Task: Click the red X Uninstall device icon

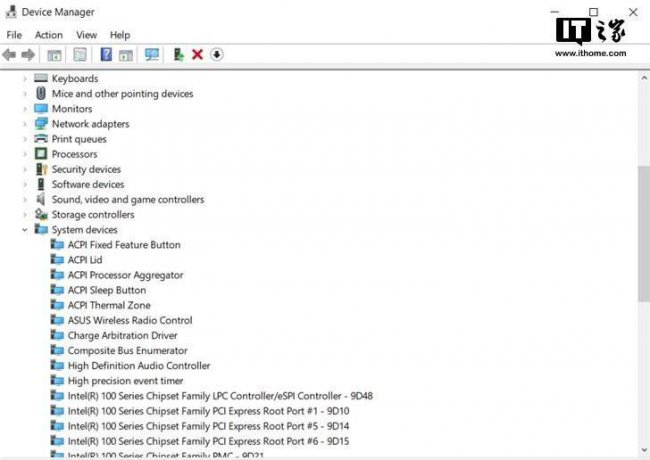Action: (x=197, y=54)
